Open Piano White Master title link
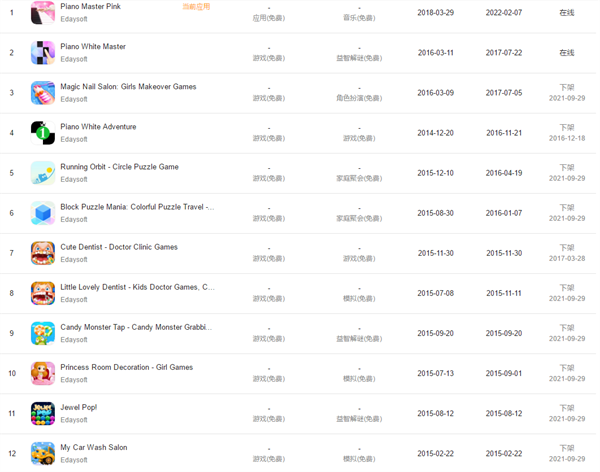Viewport: 600px width, 472px height. [x=93, y=47]
